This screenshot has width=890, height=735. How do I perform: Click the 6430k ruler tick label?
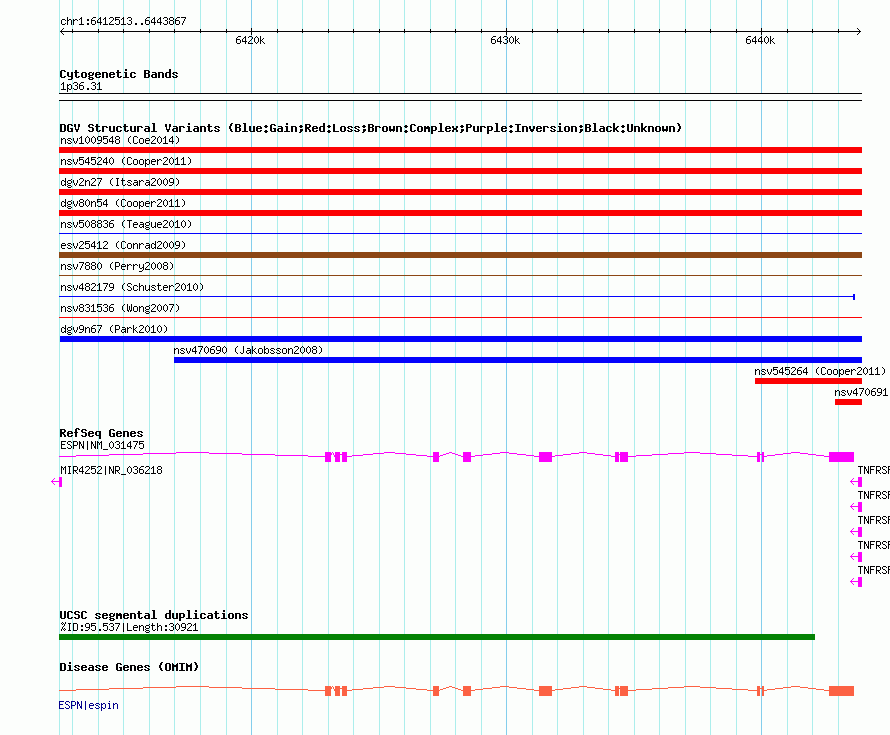coord(505,40)
